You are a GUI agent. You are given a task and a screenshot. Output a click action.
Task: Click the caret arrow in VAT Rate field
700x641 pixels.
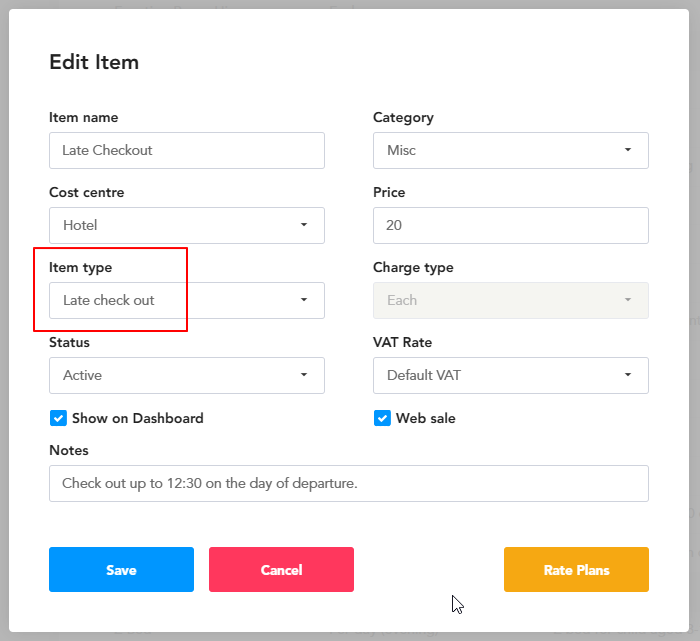pyautogui.click(x=627, y=375)
